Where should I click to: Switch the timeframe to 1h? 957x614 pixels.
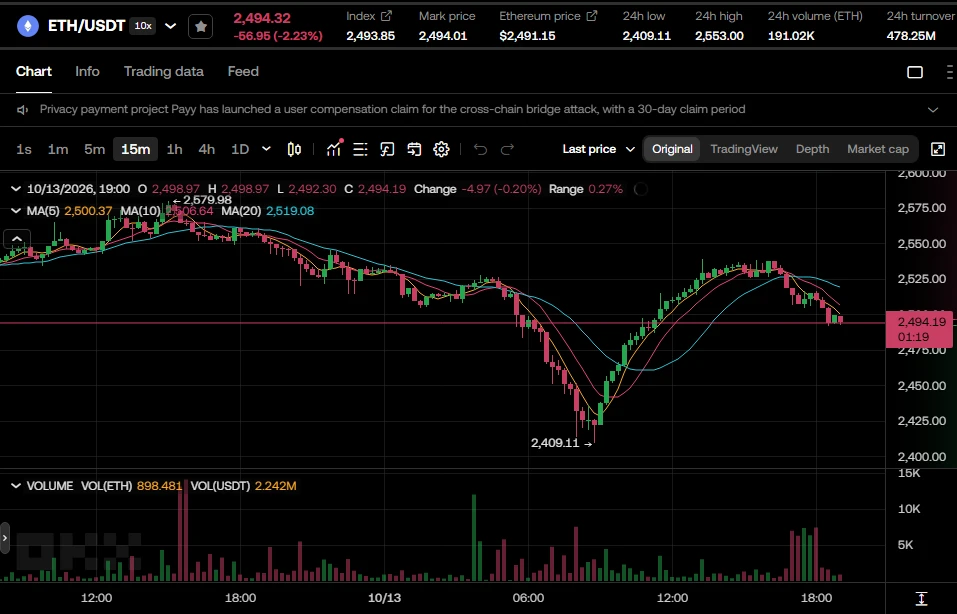[x=175, y=150]
